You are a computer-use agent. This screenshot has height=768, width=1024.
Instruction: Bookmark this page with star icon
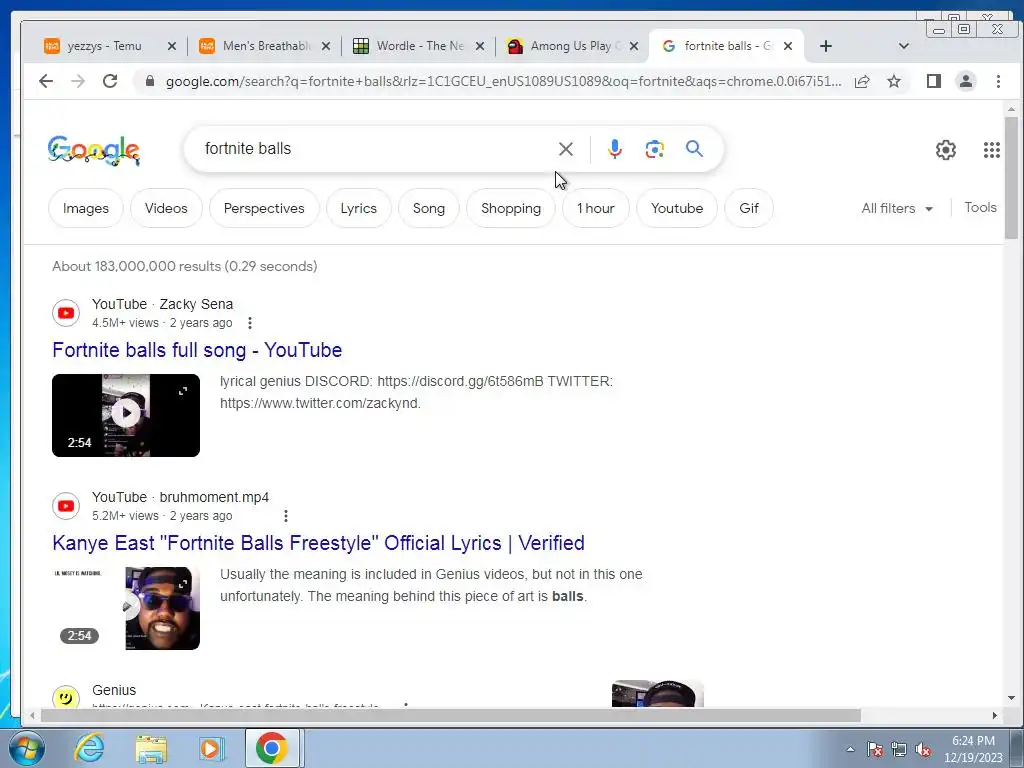pyautogui.click(x=894, y=81)
